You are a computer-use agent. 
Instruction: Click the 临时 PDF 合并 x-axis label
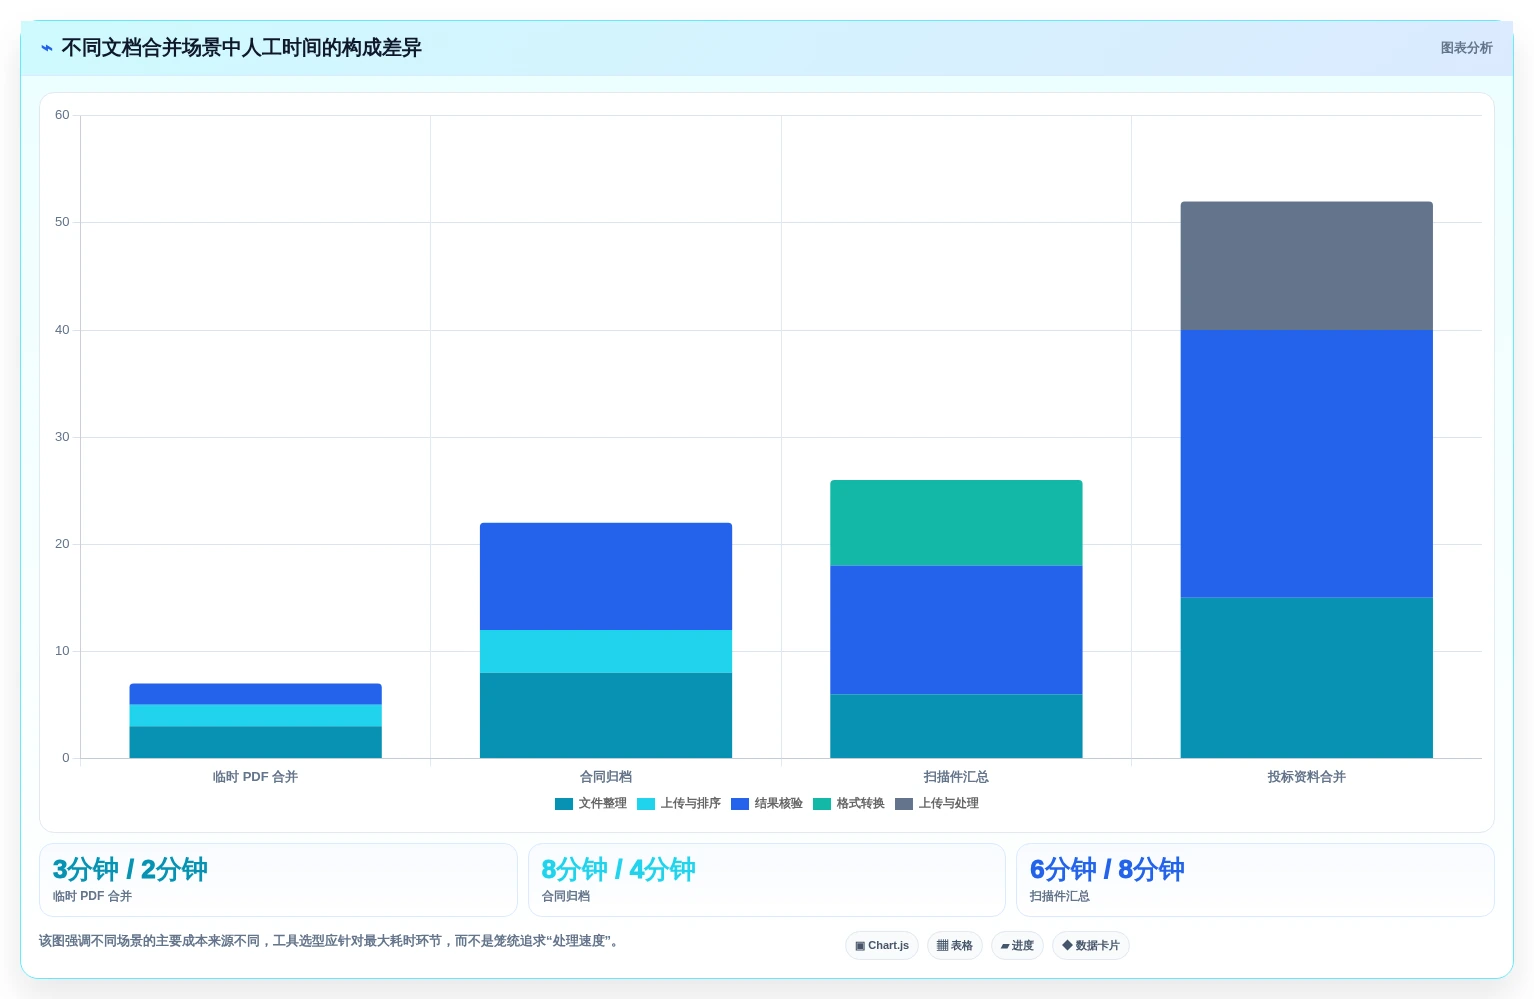tap(255, 777)
